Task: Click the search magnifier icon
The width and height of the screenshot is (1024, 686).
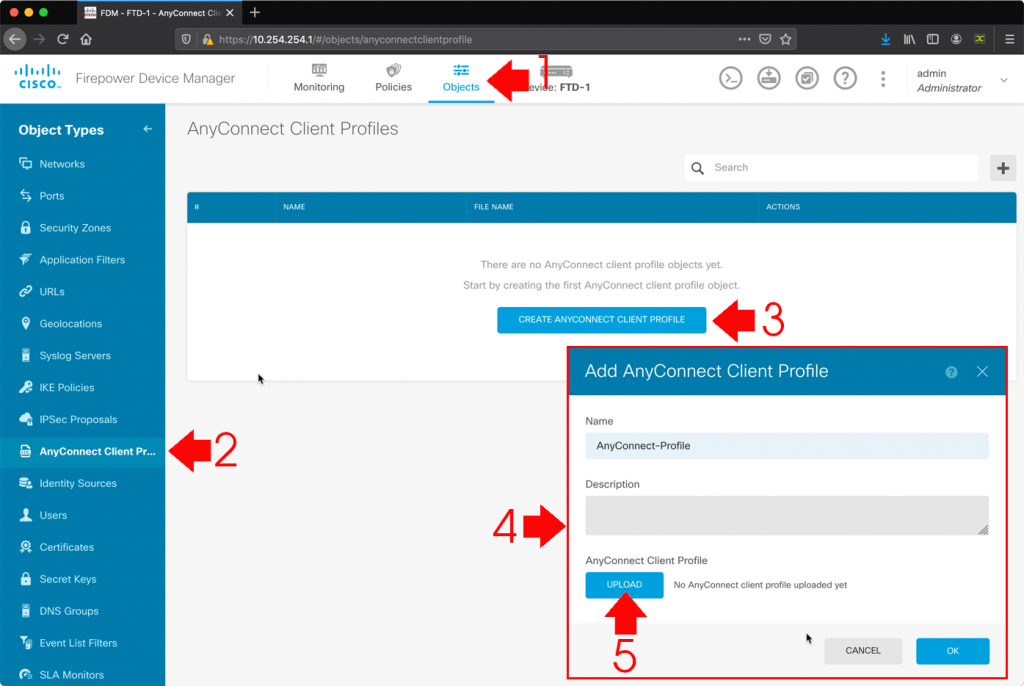Action: click(x=697, y=169)
